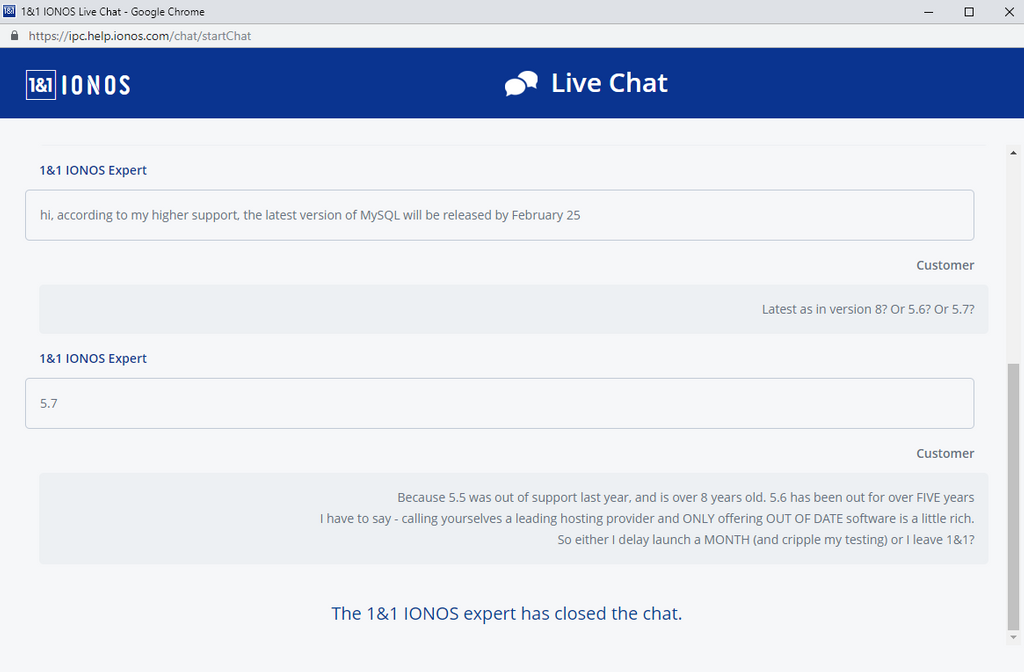Click the expert reply '5.7'
The image size is (1024, 672).
(x=500, y=403)
